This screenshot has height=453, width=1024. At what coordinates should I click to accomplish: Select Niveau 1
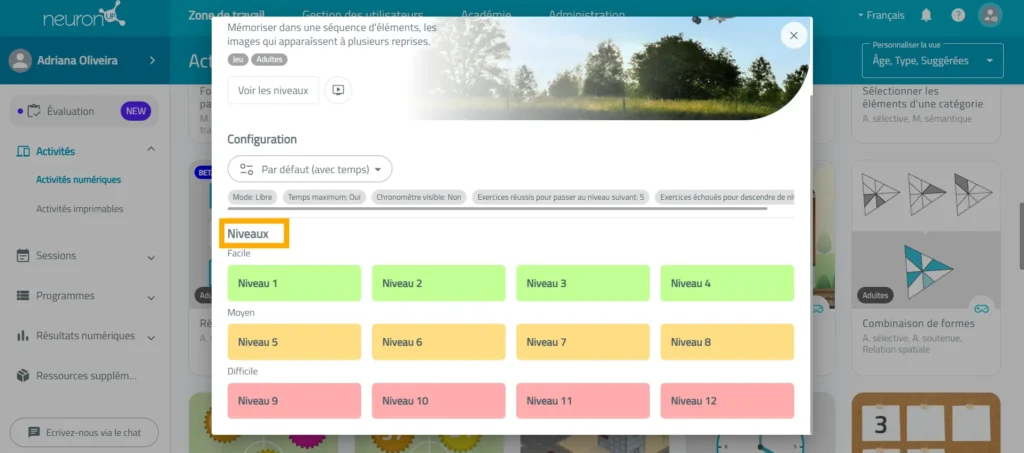click(294, 283)
